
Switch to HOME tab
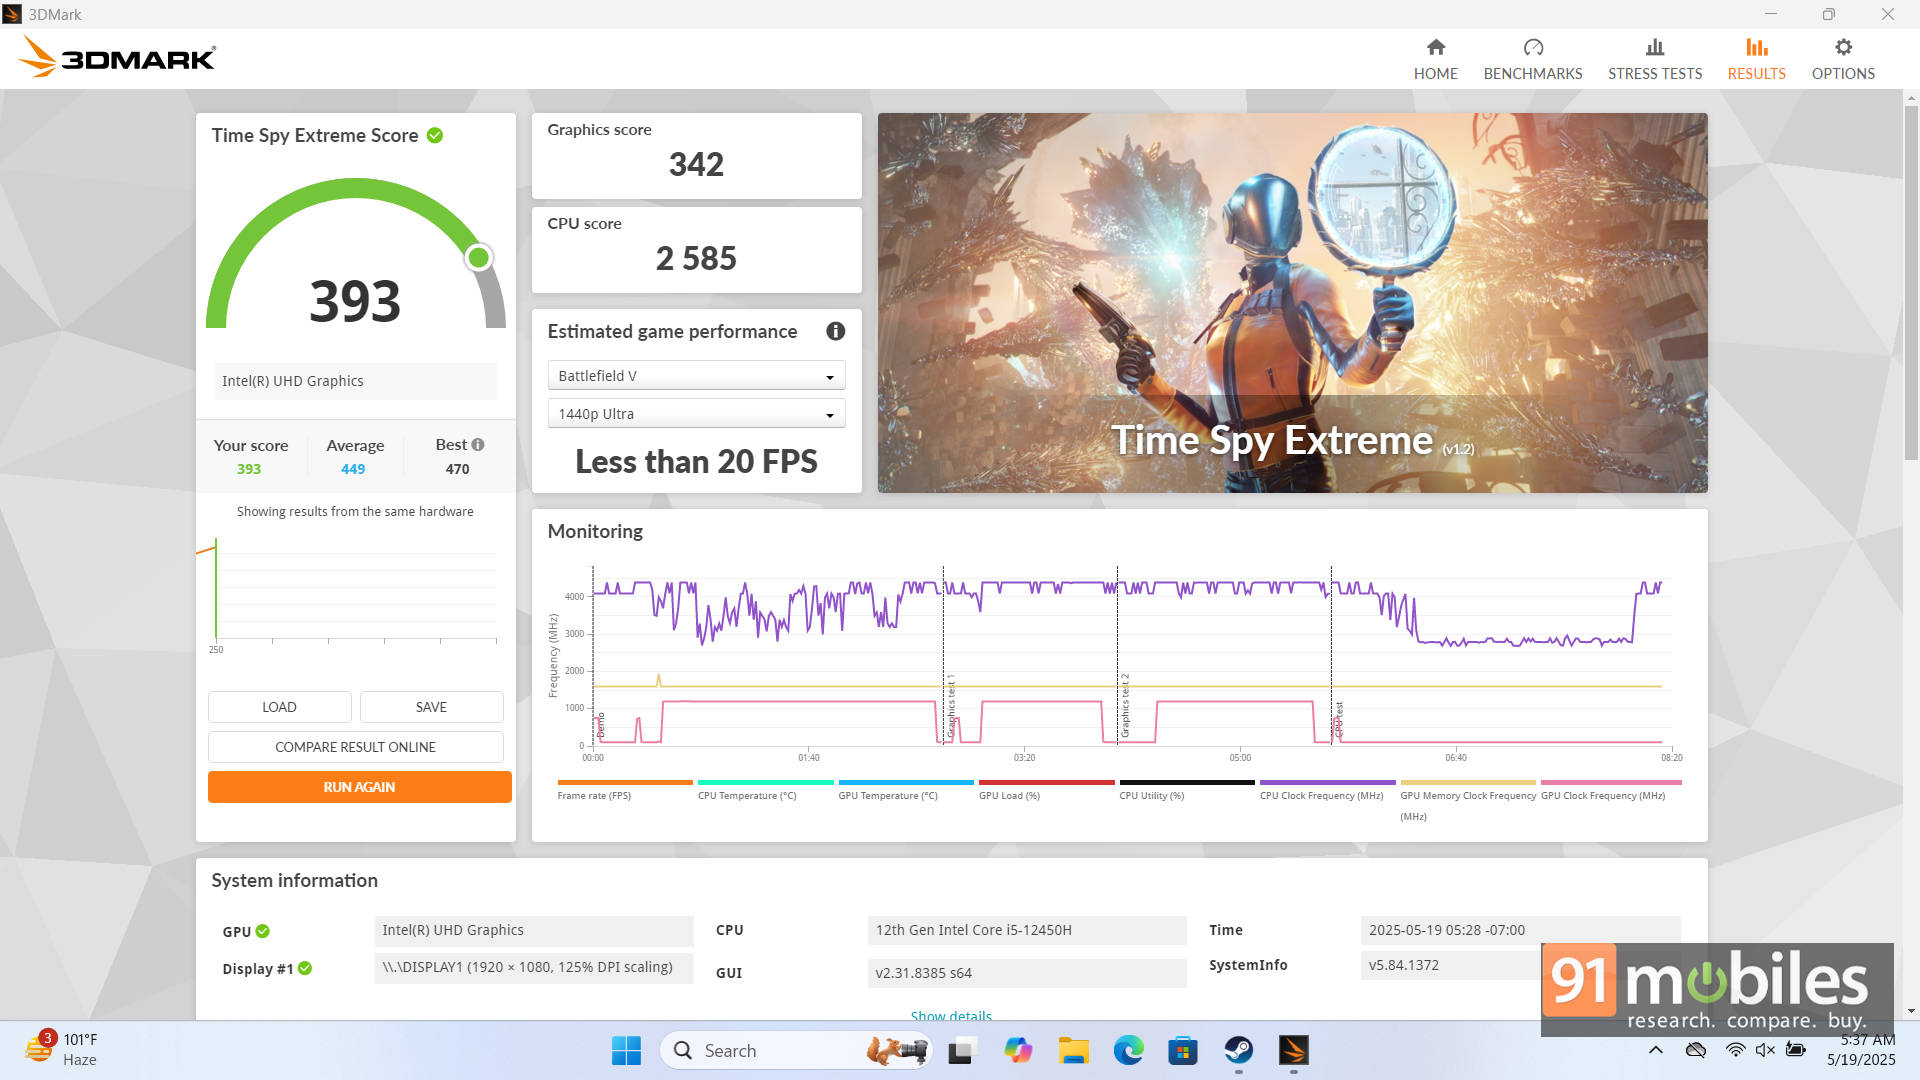point(1435,59)
